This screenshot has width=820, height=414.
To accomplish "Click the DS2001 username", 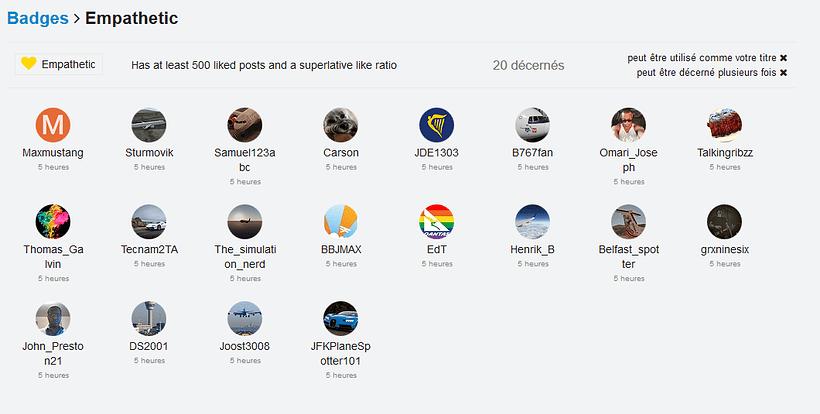I will coord(149,347).
